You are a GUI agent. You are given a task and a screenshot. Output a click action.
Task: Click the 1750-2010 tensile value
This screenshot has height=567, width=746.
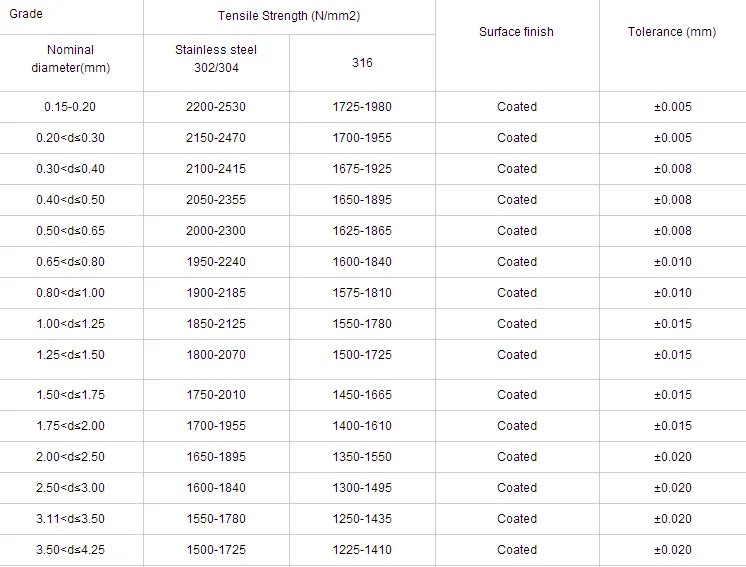(x=216, y=395)
